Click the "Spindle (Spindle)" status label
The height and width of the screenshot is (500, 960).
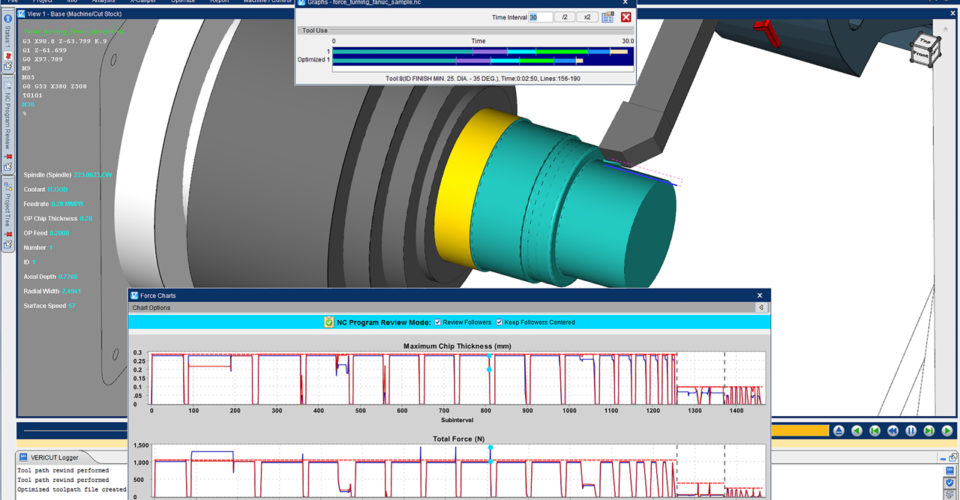click(x=47, y=175)
